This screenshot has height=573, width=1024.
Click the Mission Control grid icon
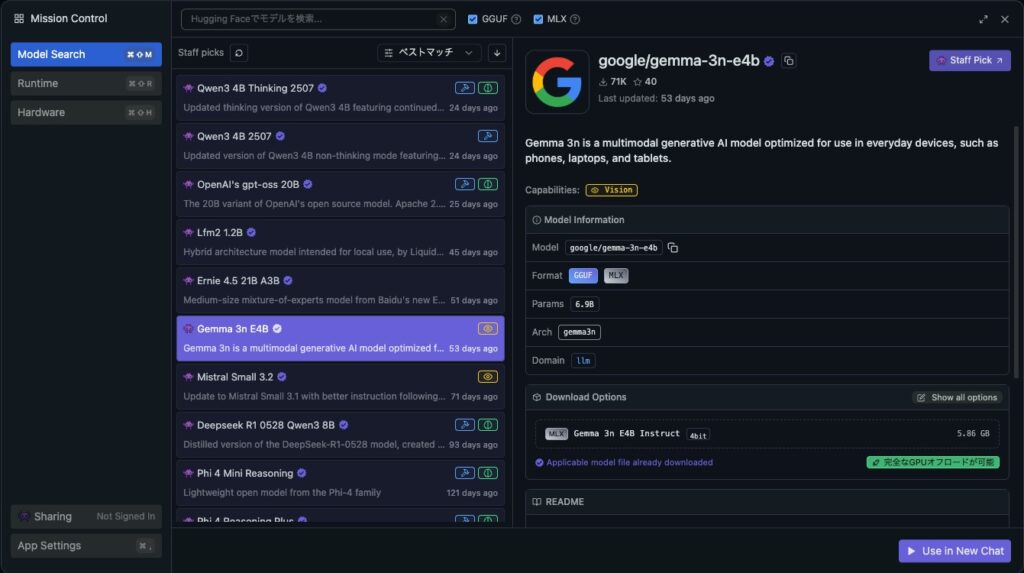point(19,19)
